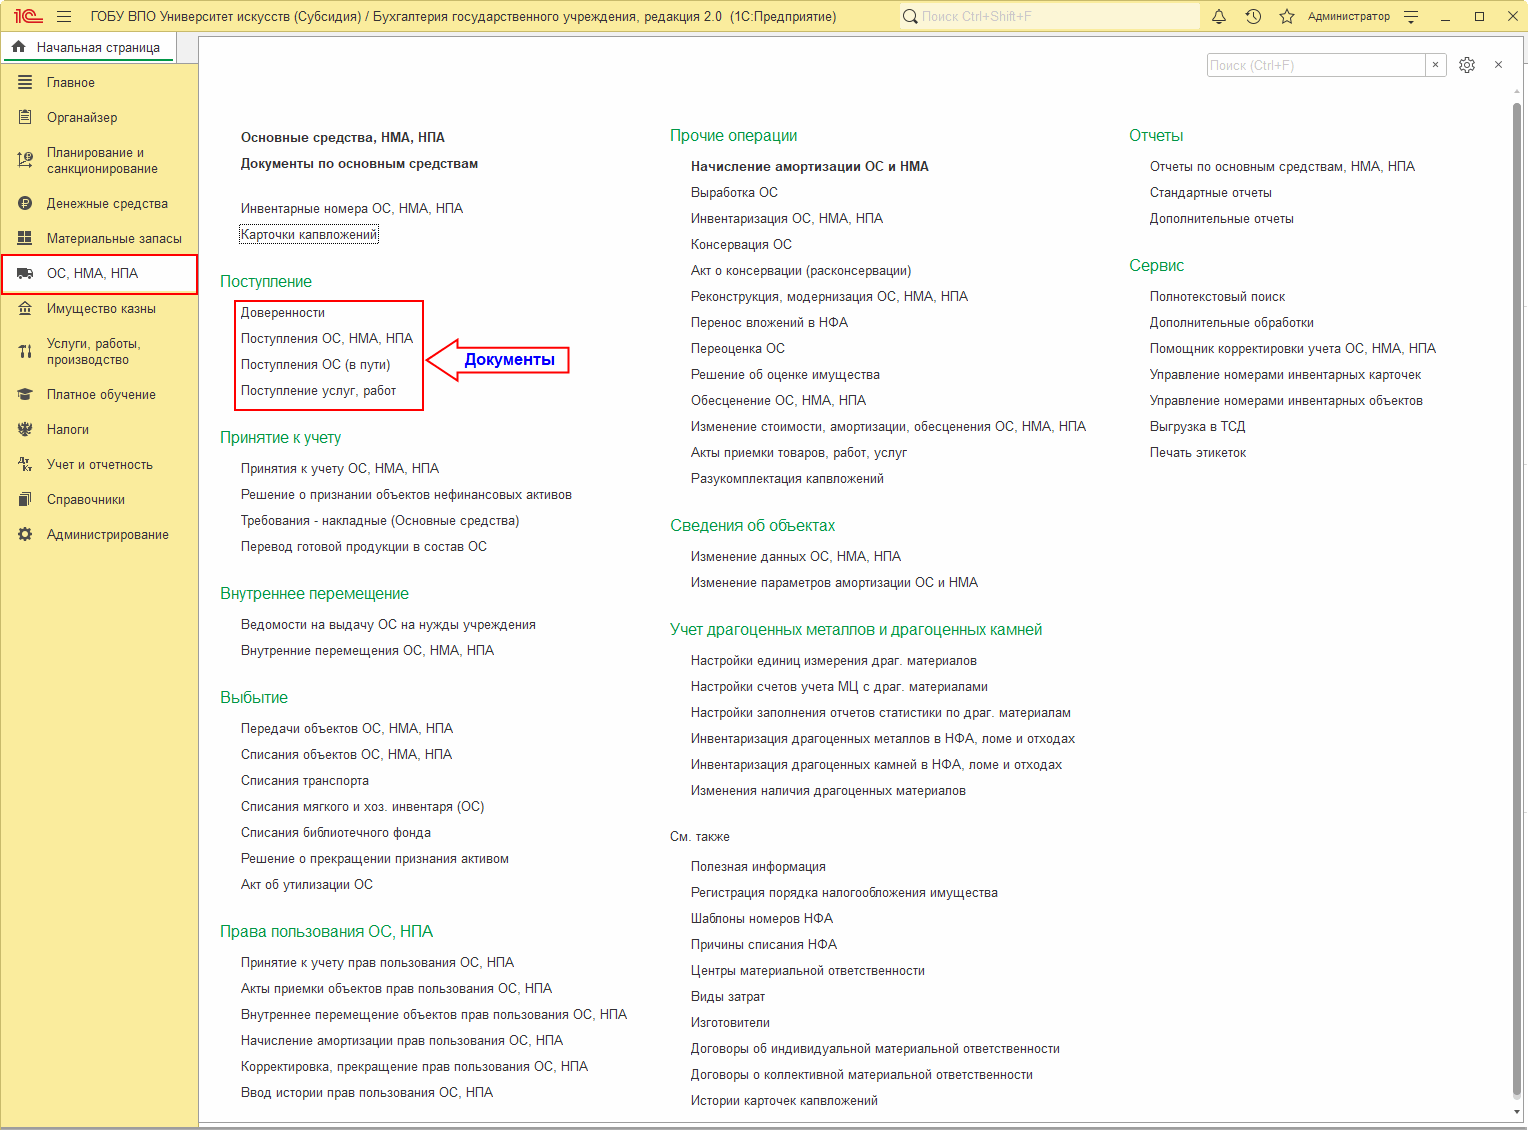Open Переоценка ОС
The height and width of the screenshot is (1130, 1528).
tap(738, 348)
